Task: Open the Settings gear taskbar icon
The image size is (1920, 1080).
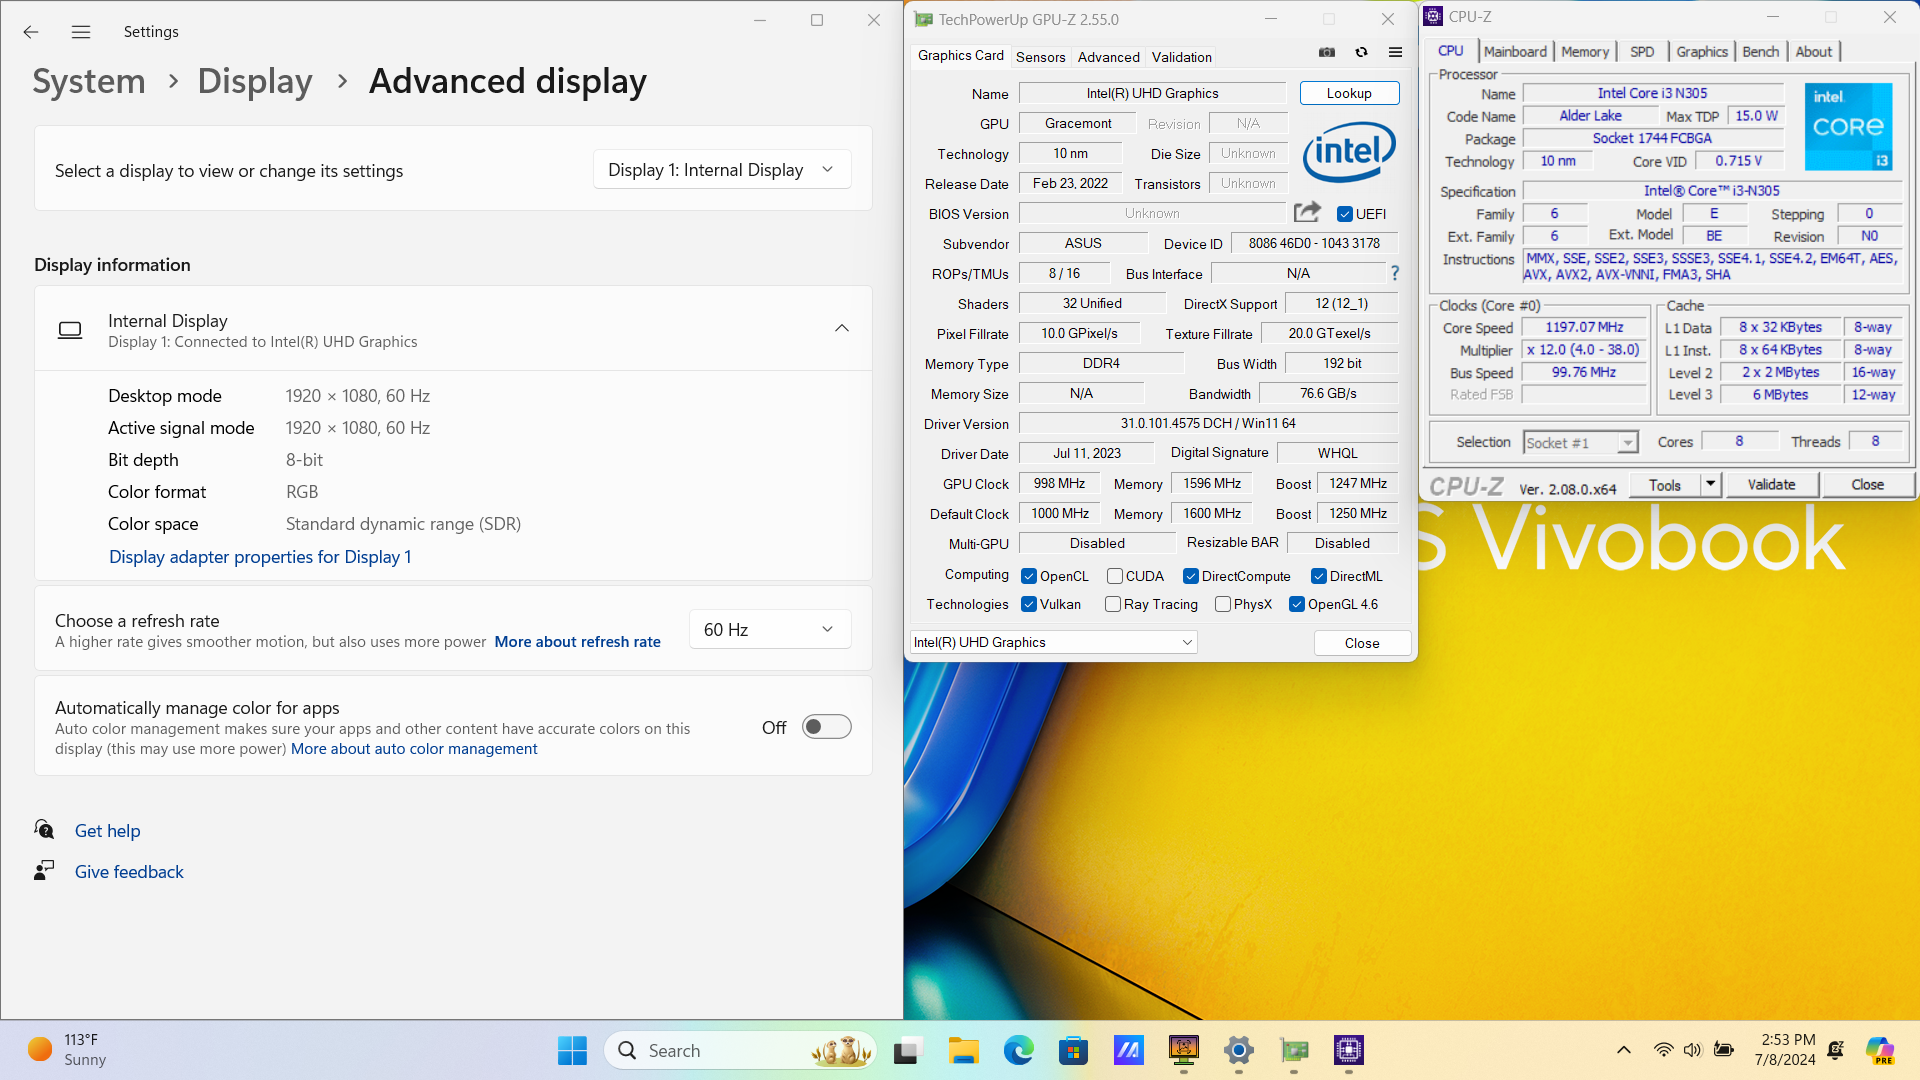Action: point(1238,1050)
